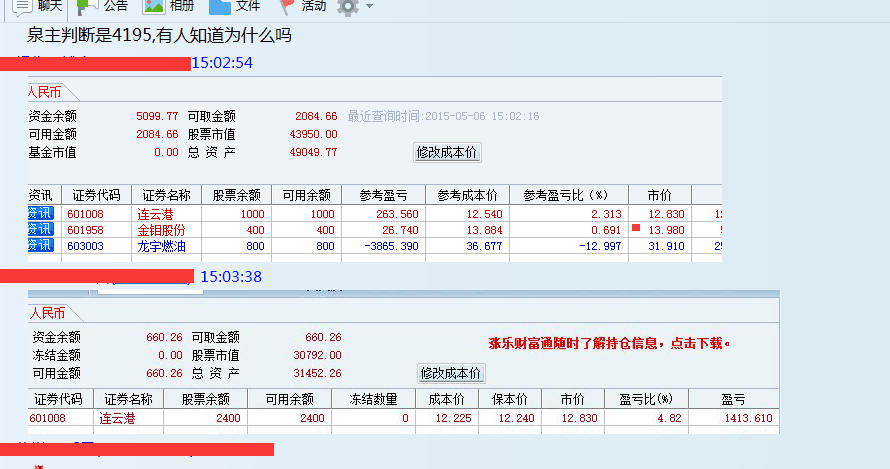Click 修改成本价 in the 15:02:54 screenshot
The image size is (890, 469).
click(447, 153)
